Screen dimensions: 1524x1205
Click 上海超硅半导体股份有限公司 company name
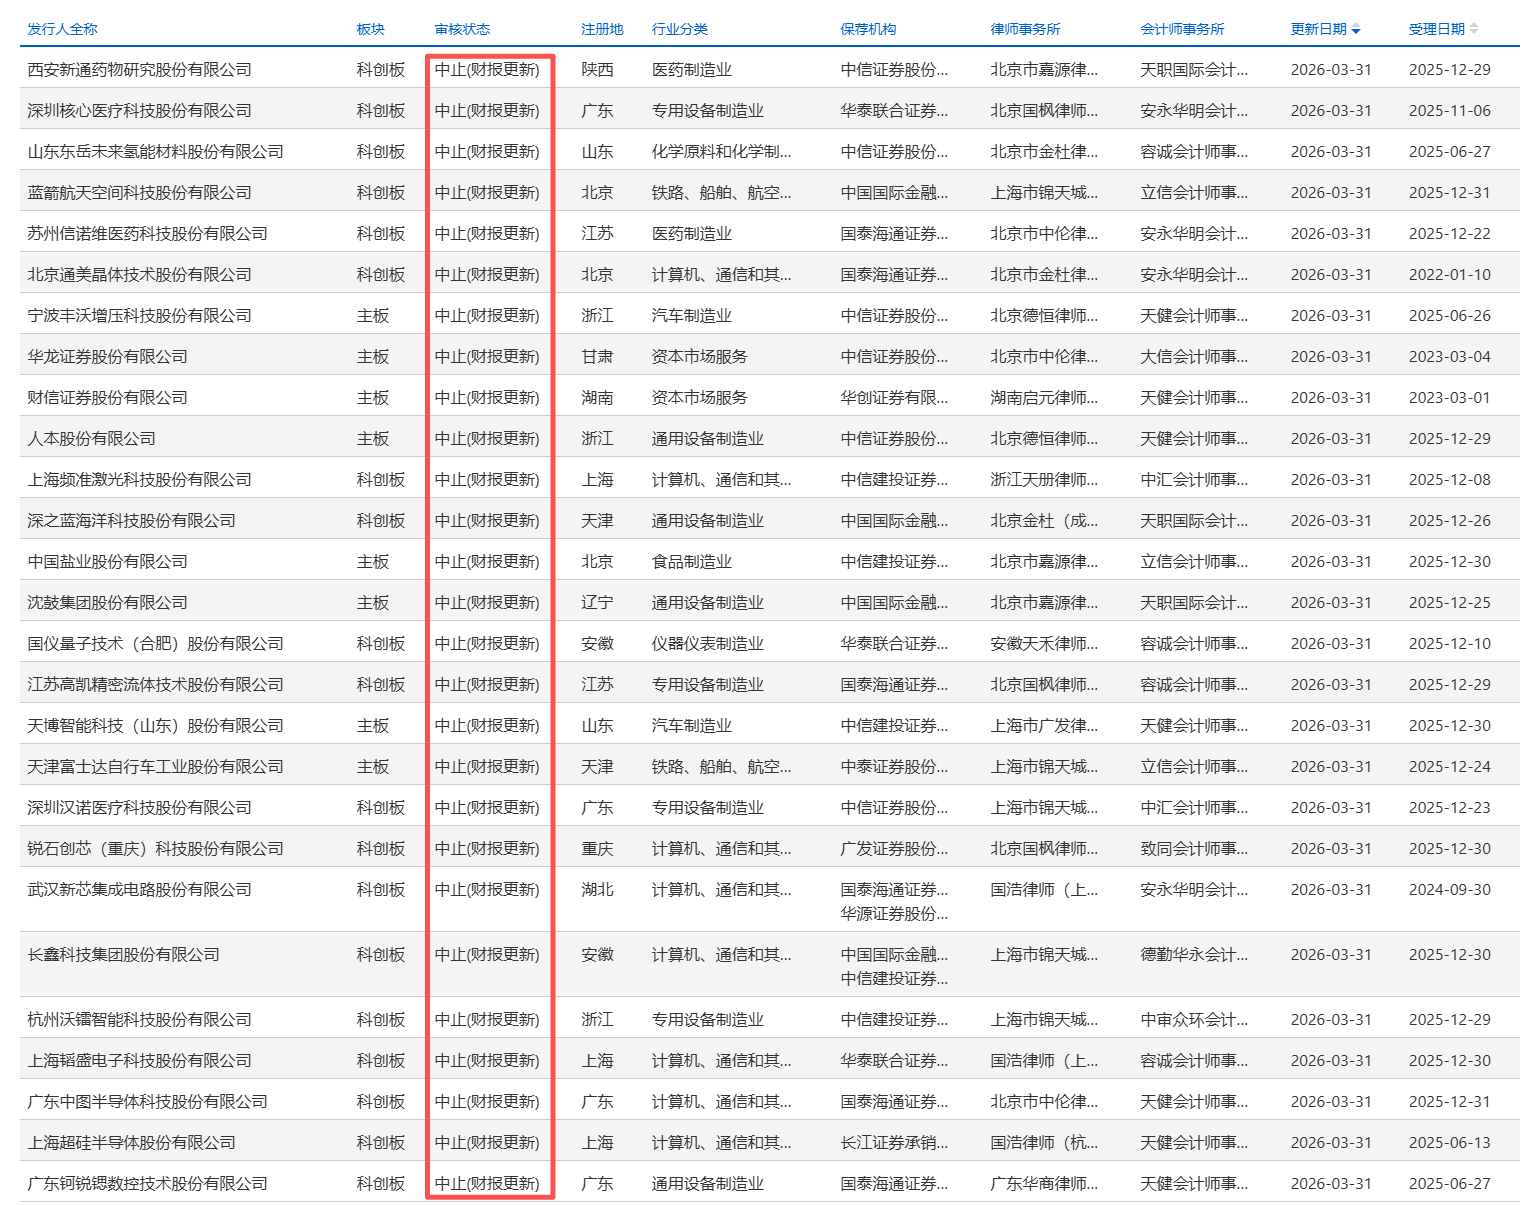point(131,1143)
